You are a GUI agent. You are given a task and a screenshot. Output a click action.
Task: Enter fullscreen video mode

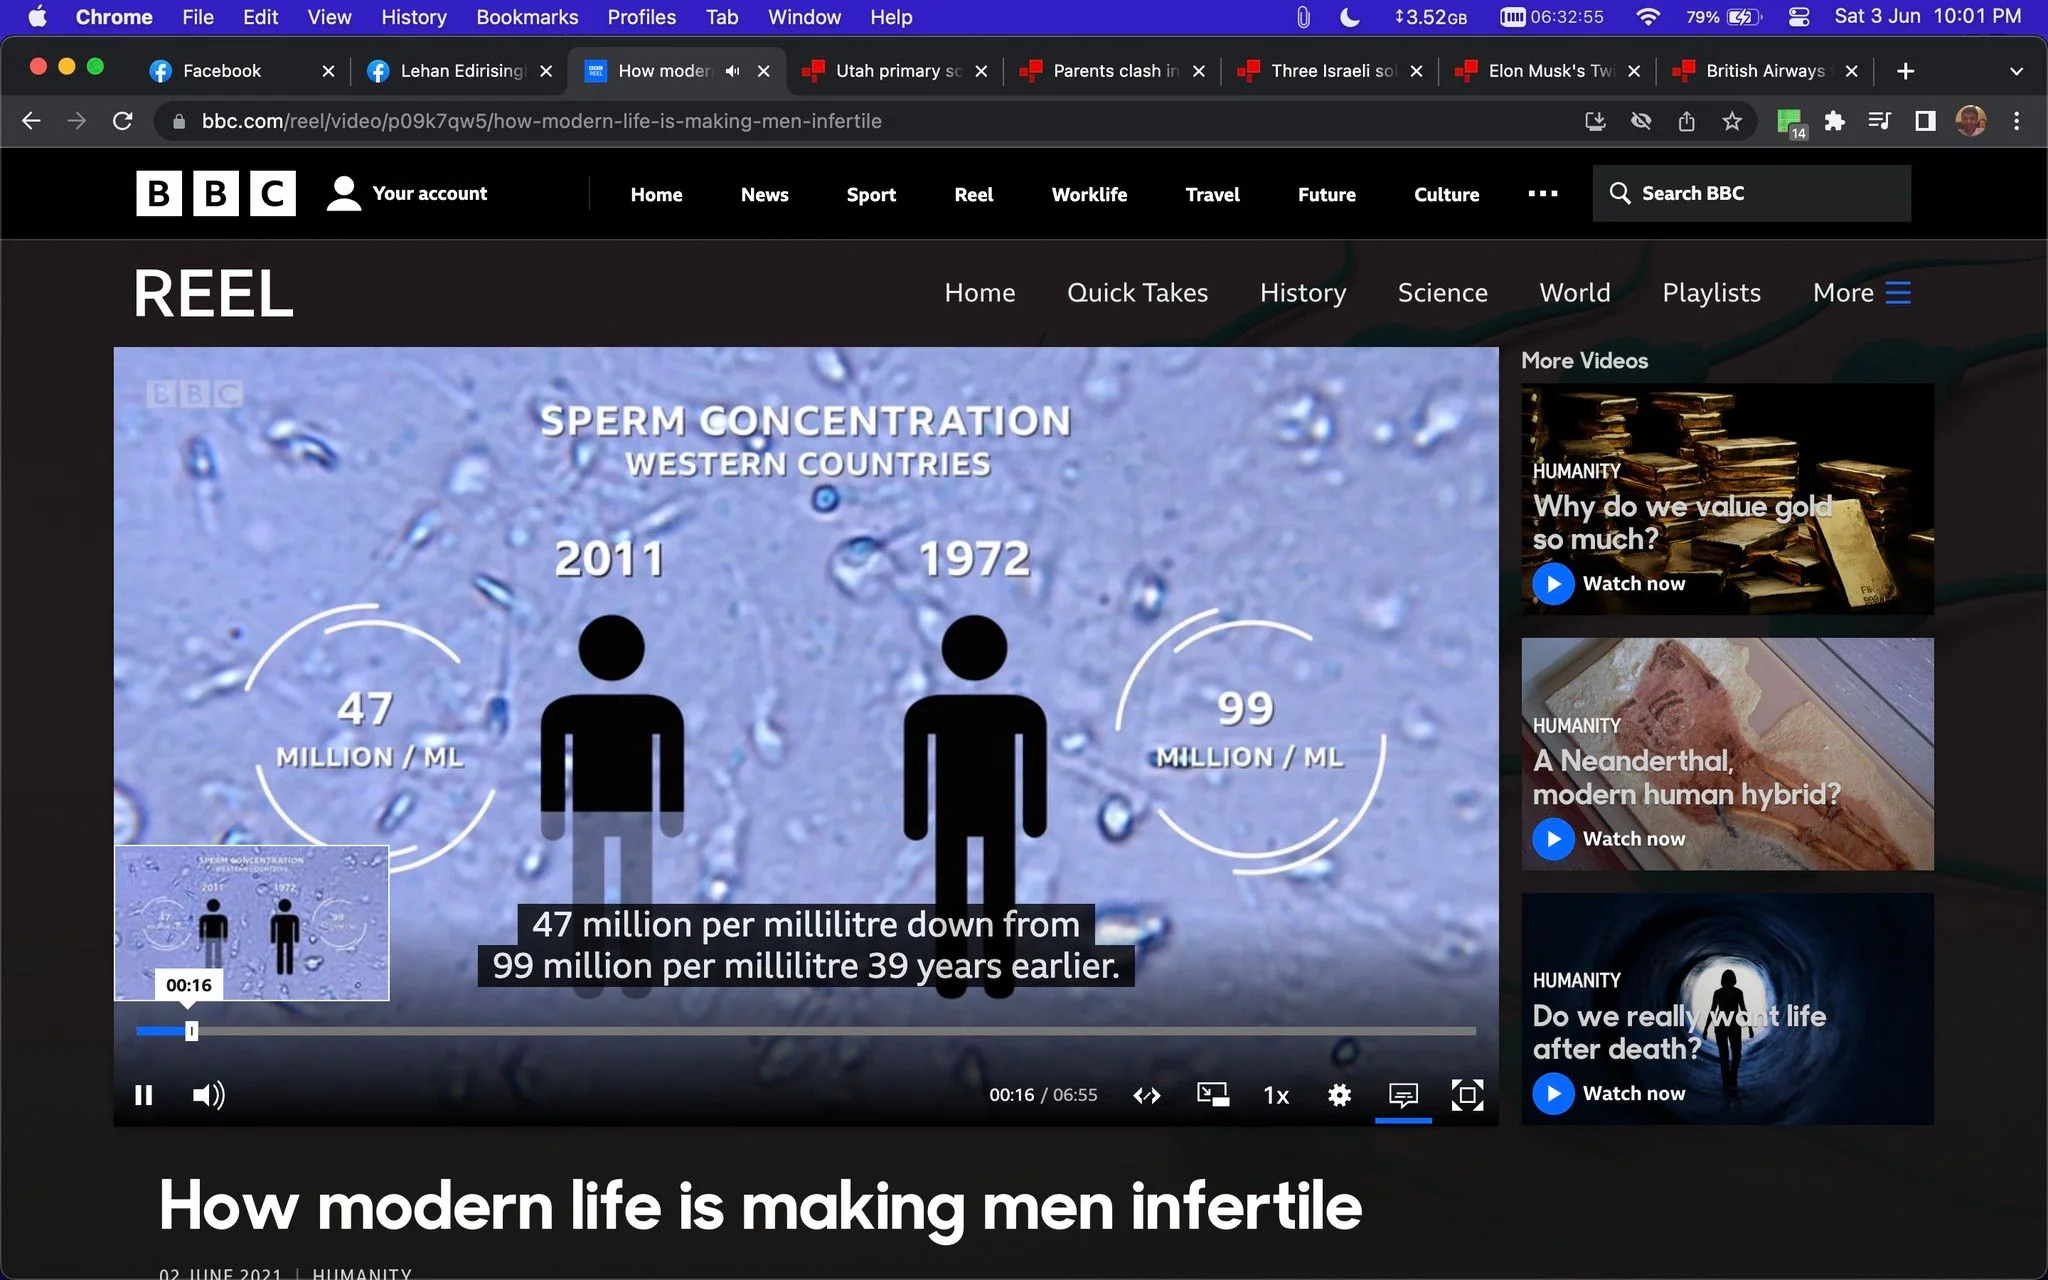(1467, 1095)
